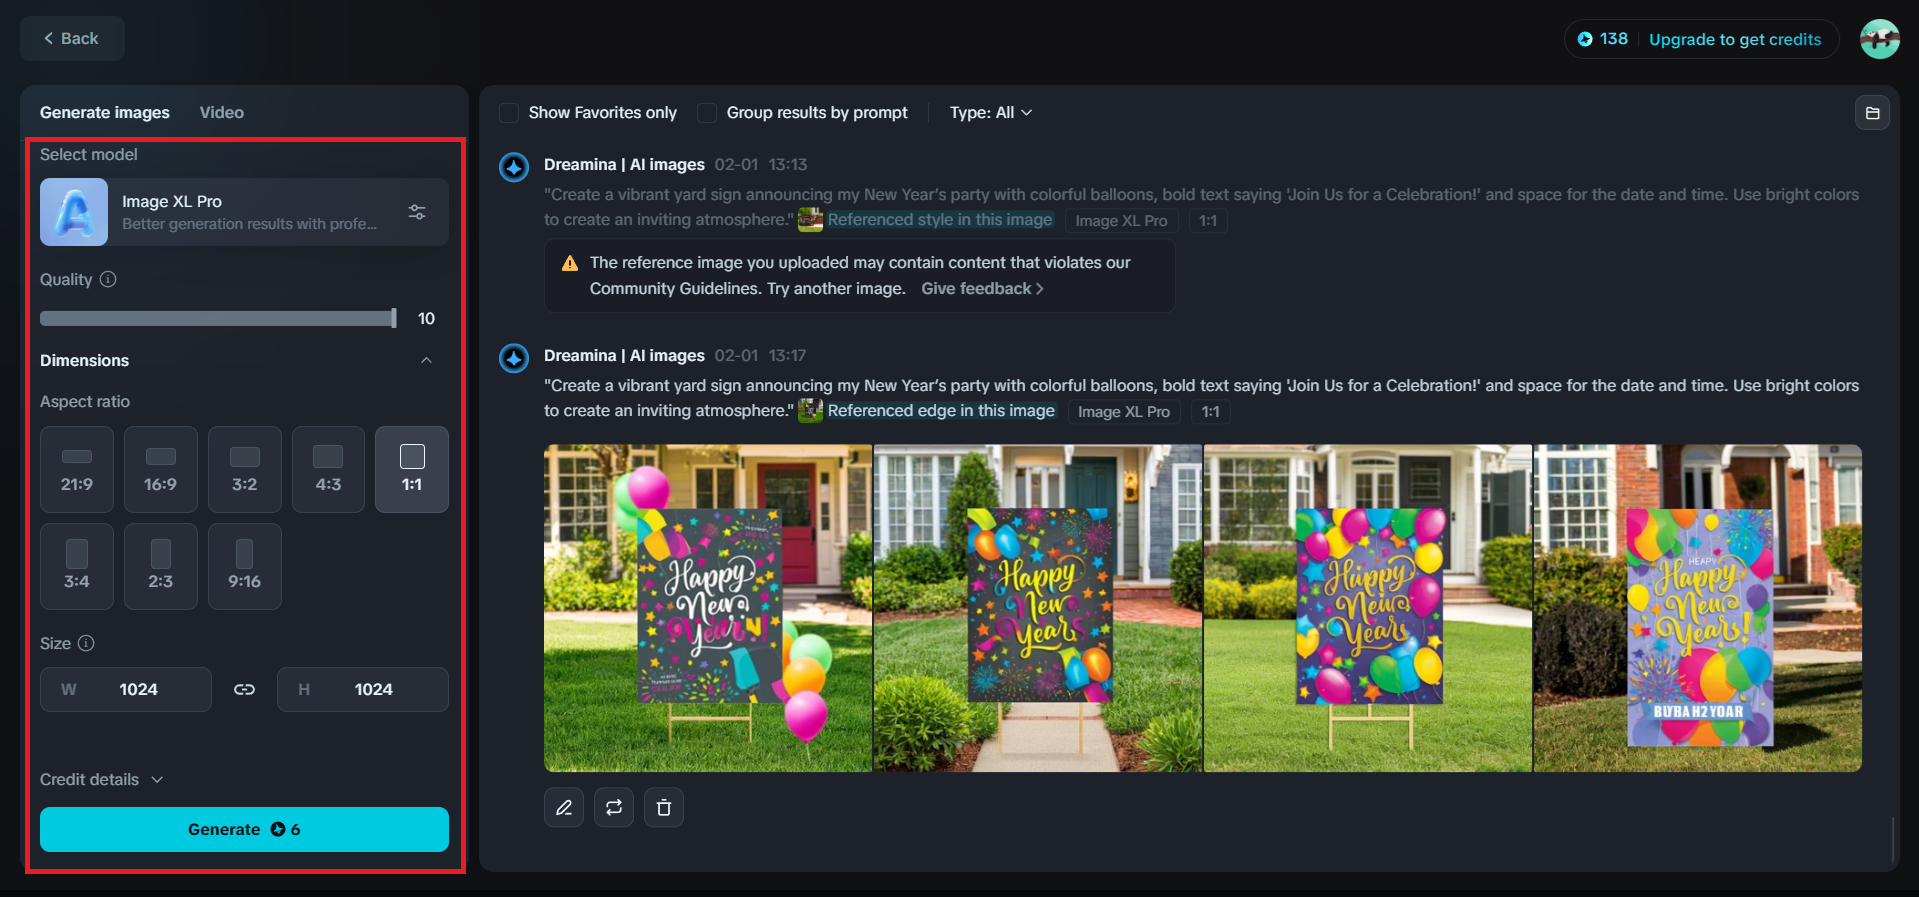Open the third generated yard sign image
1919x897 pixels.
pyautogui.click(x=1368, y=608)
